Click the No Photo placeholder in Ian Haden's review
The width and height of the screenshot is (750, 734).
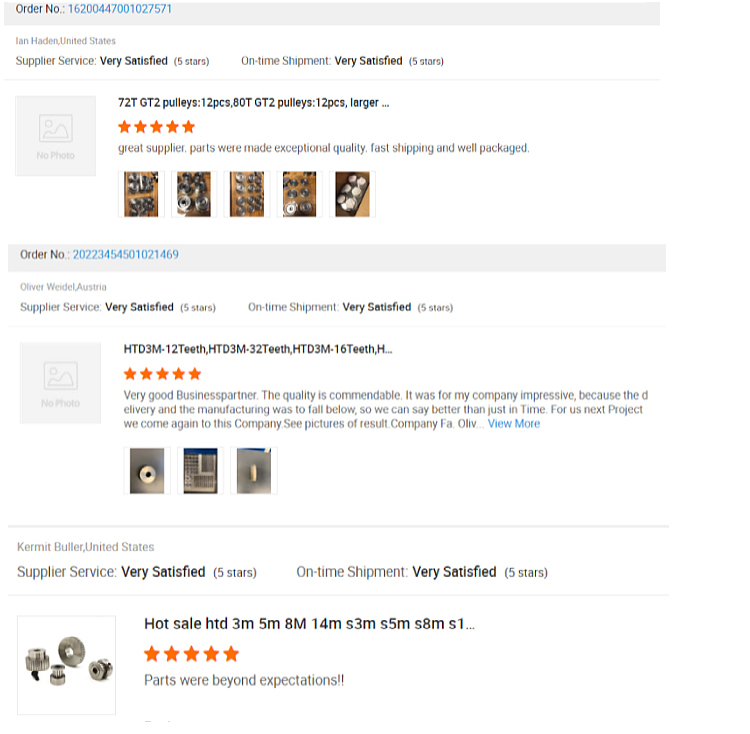point(56,136)
